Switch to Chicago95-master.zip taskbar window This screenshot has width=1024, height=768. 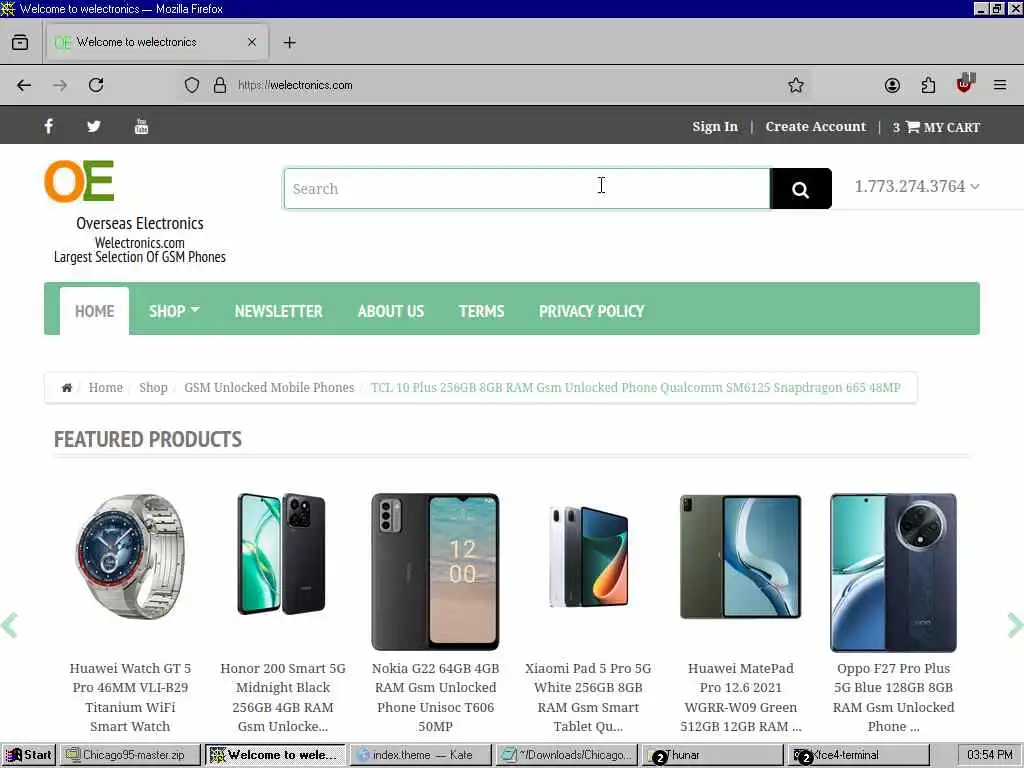(131, 755)
